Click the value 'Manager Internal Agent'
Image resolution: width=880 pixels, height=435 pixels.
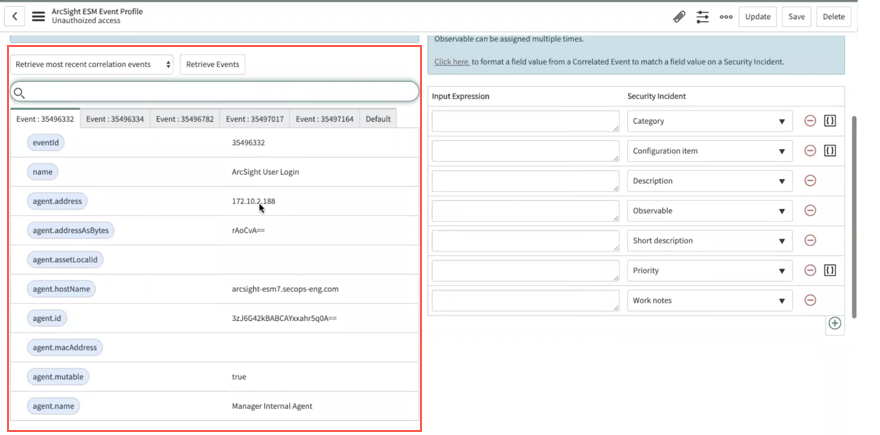pos(272,406)
